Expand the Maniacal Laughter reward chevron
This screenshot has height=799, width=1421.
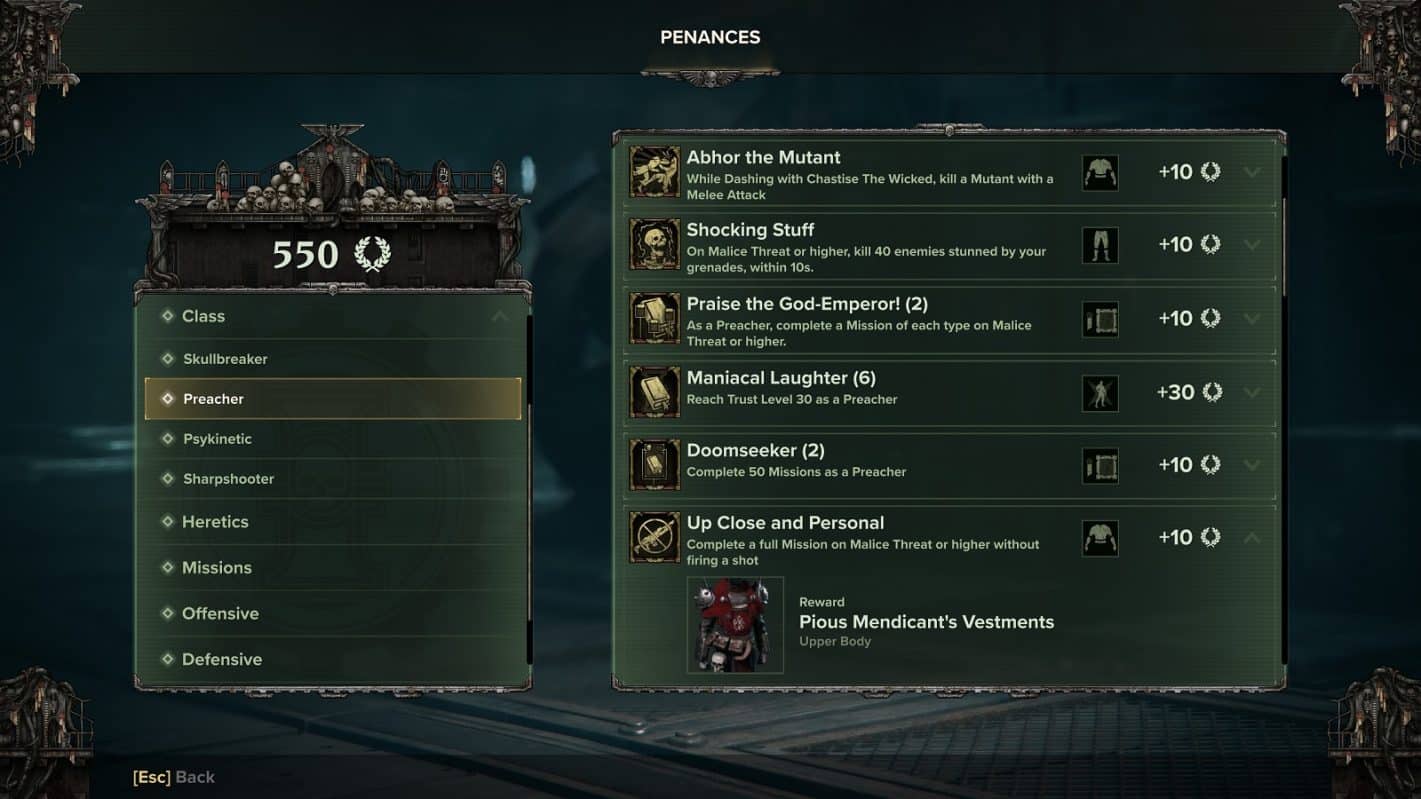pyautogui.click(x=1252, y=392)
